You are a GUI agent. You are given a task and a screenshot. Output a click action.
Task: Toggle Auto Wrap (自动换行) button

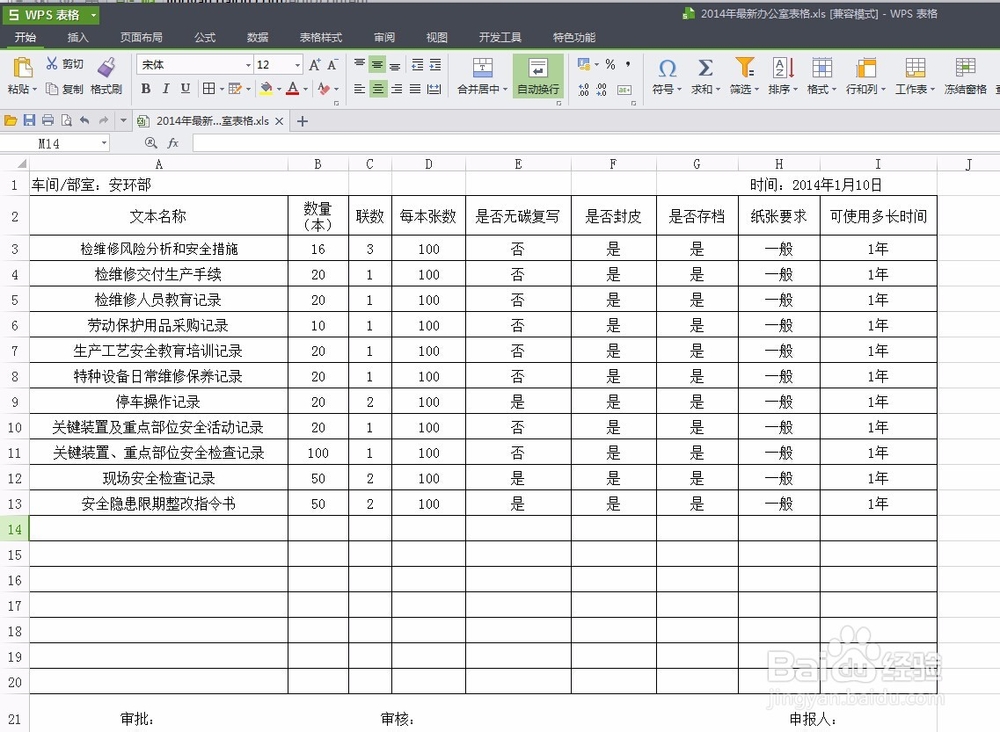click(538, 76)
